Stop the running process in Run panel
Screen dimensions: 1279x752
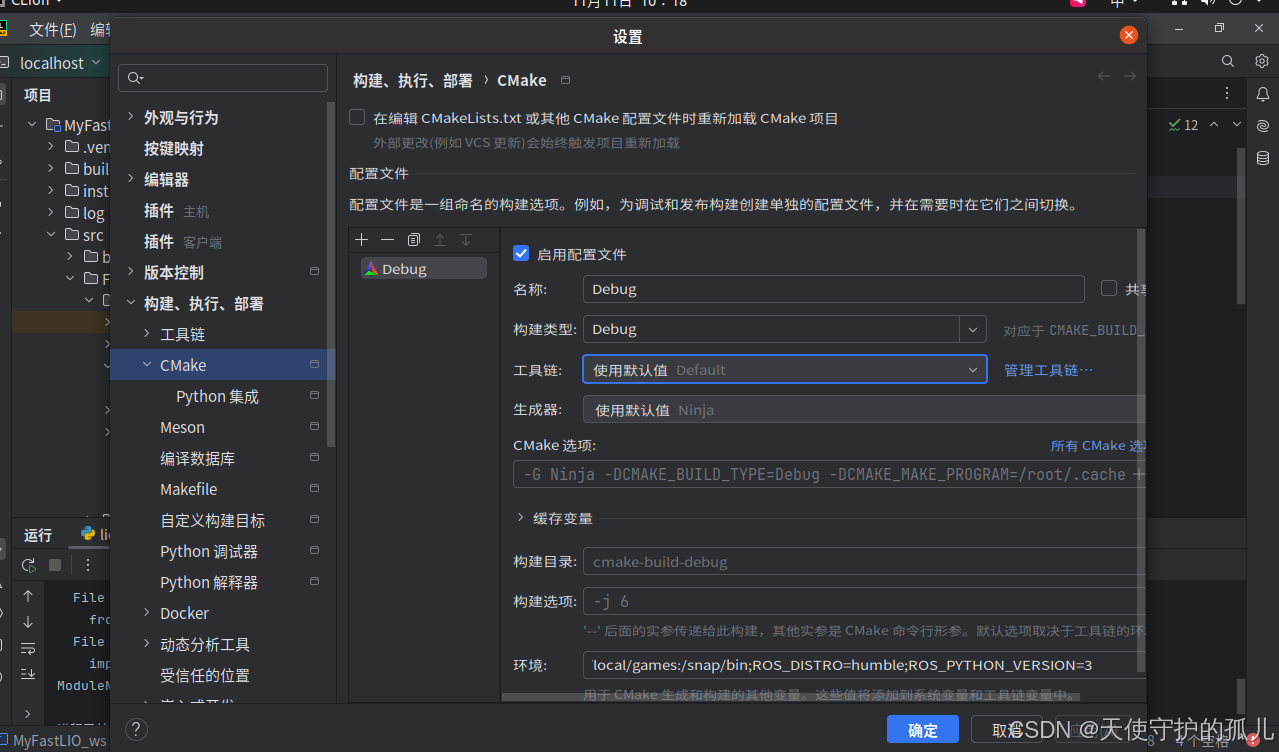(x=55, y=565)
